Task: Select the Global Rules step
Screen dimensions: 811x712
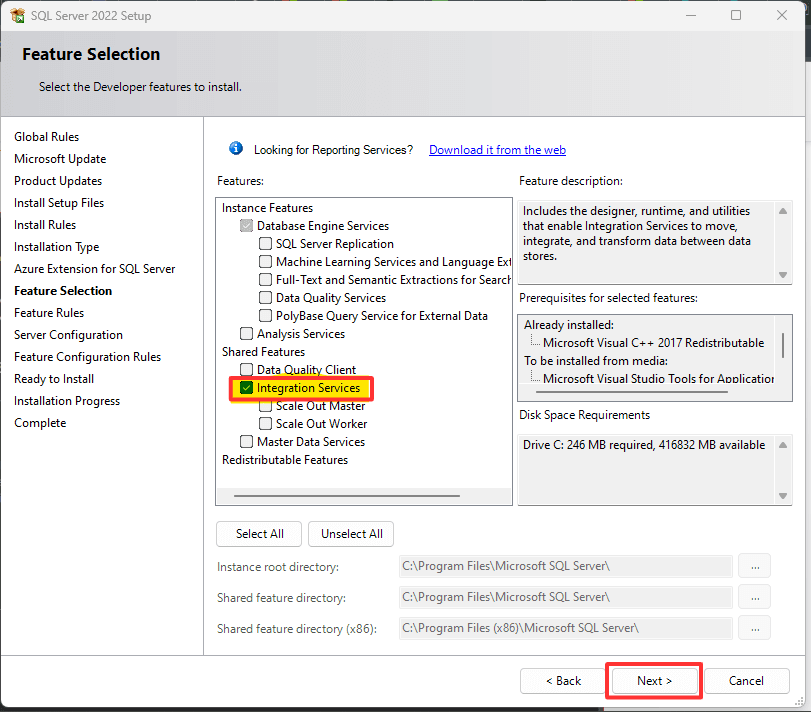Action: [47, 137]
